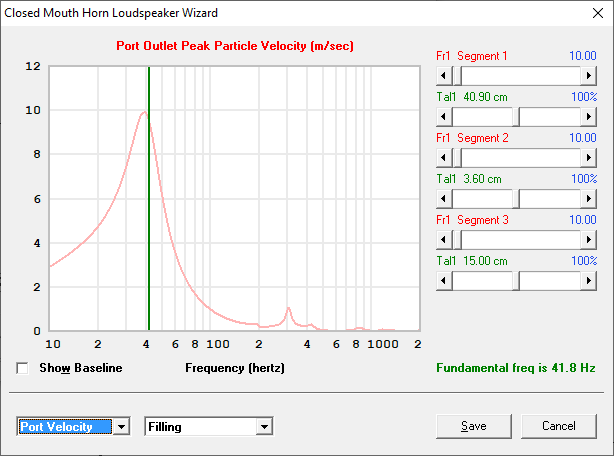Click right arrow of Tal1 15.00 cm scrollbar
This screenshot has width=614, height=456.
pos(589,280)
